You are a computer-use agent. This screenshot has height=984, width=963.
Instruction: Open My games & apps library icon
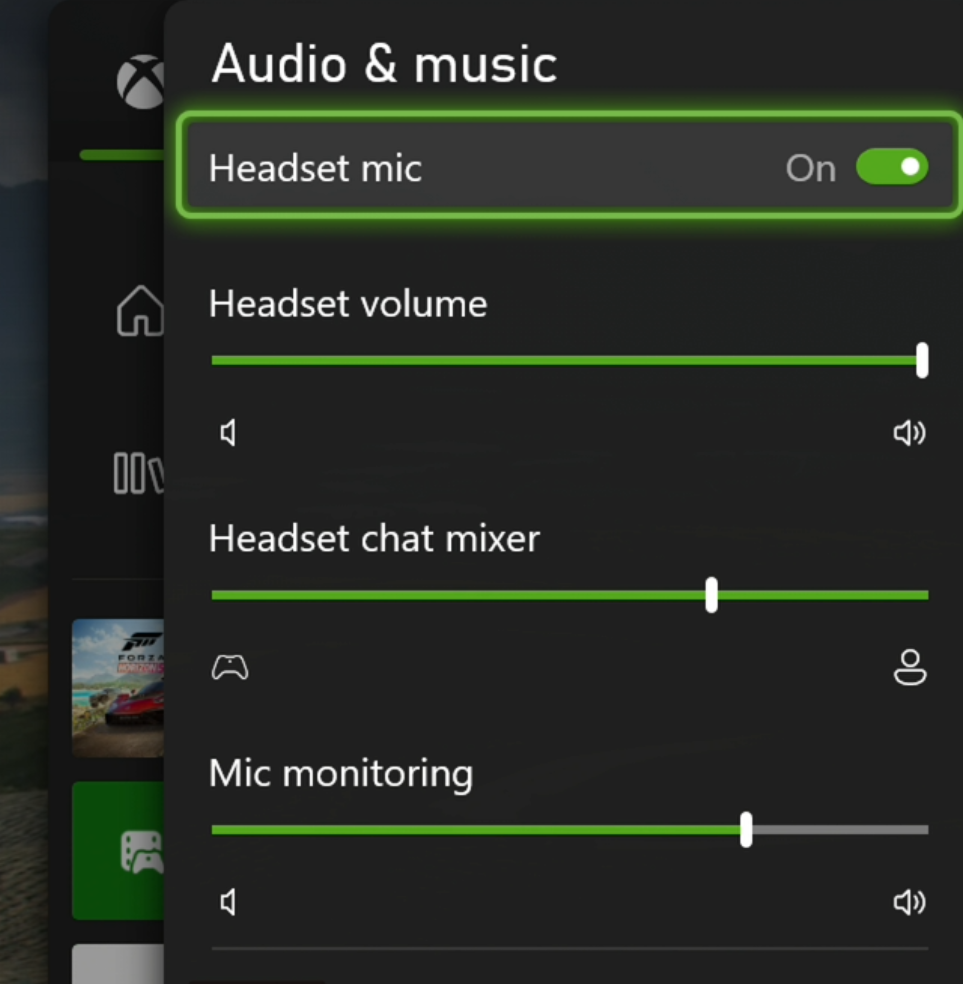click(x=138, y=473)
